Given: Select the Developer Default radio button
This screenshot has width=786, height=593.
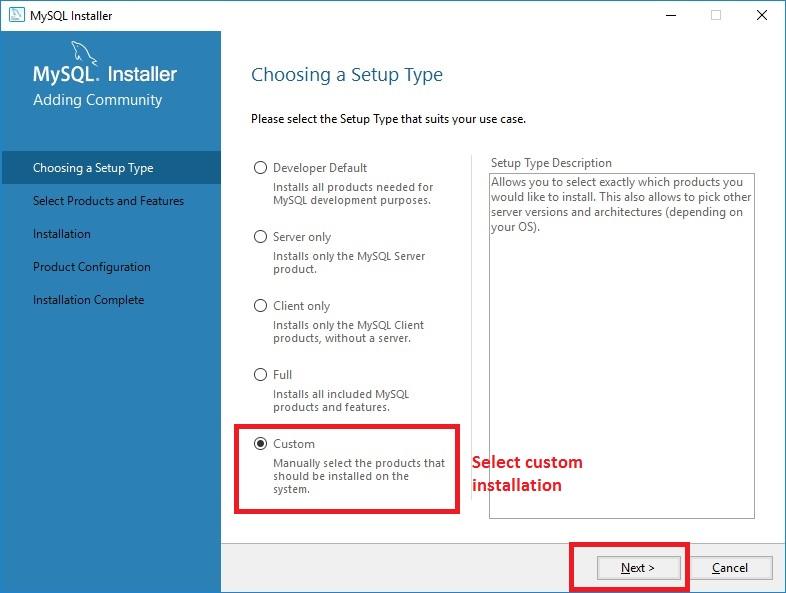Looking at the screenshot, I should 261,168.
